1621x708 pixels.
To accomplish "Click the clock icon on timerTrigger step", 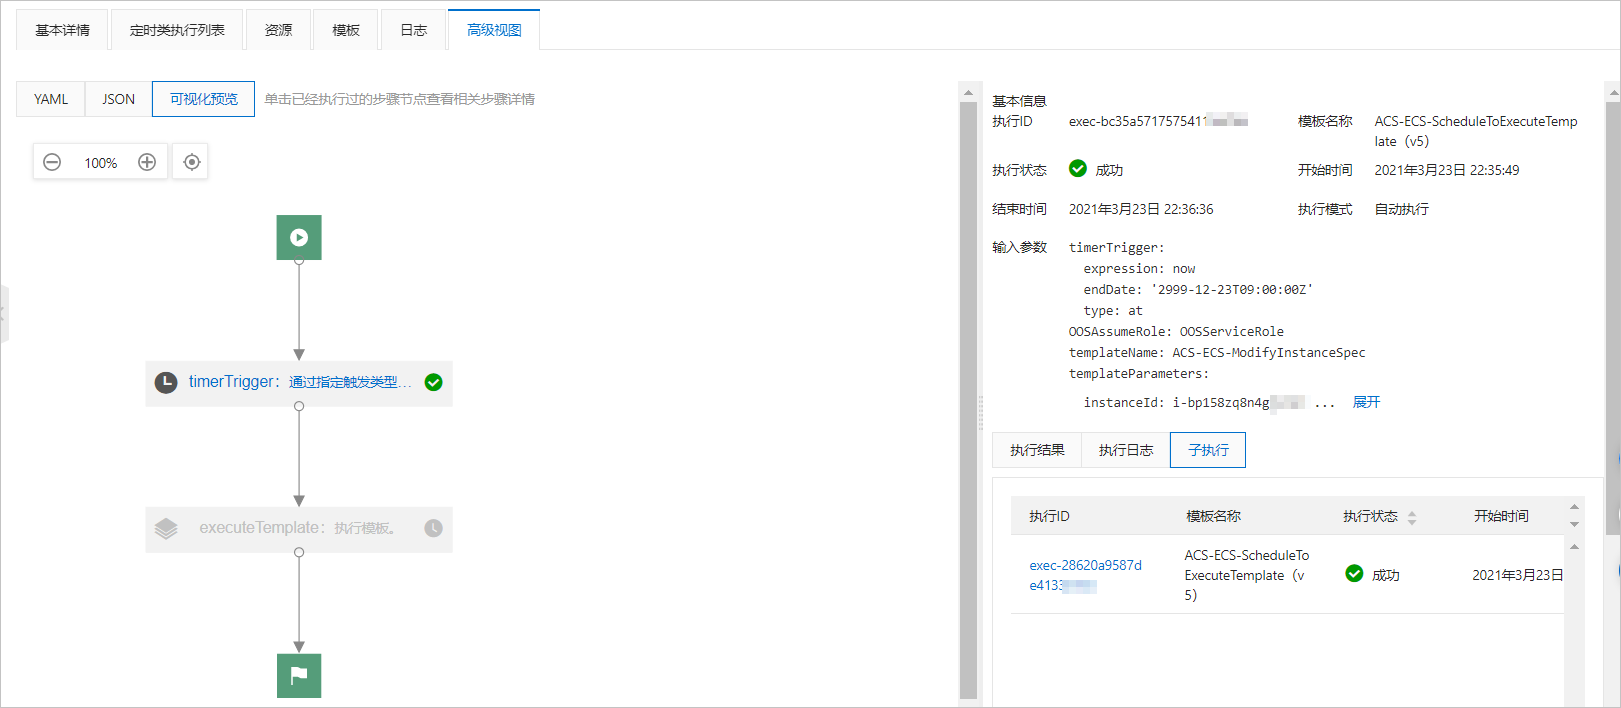I will (166, 382).
